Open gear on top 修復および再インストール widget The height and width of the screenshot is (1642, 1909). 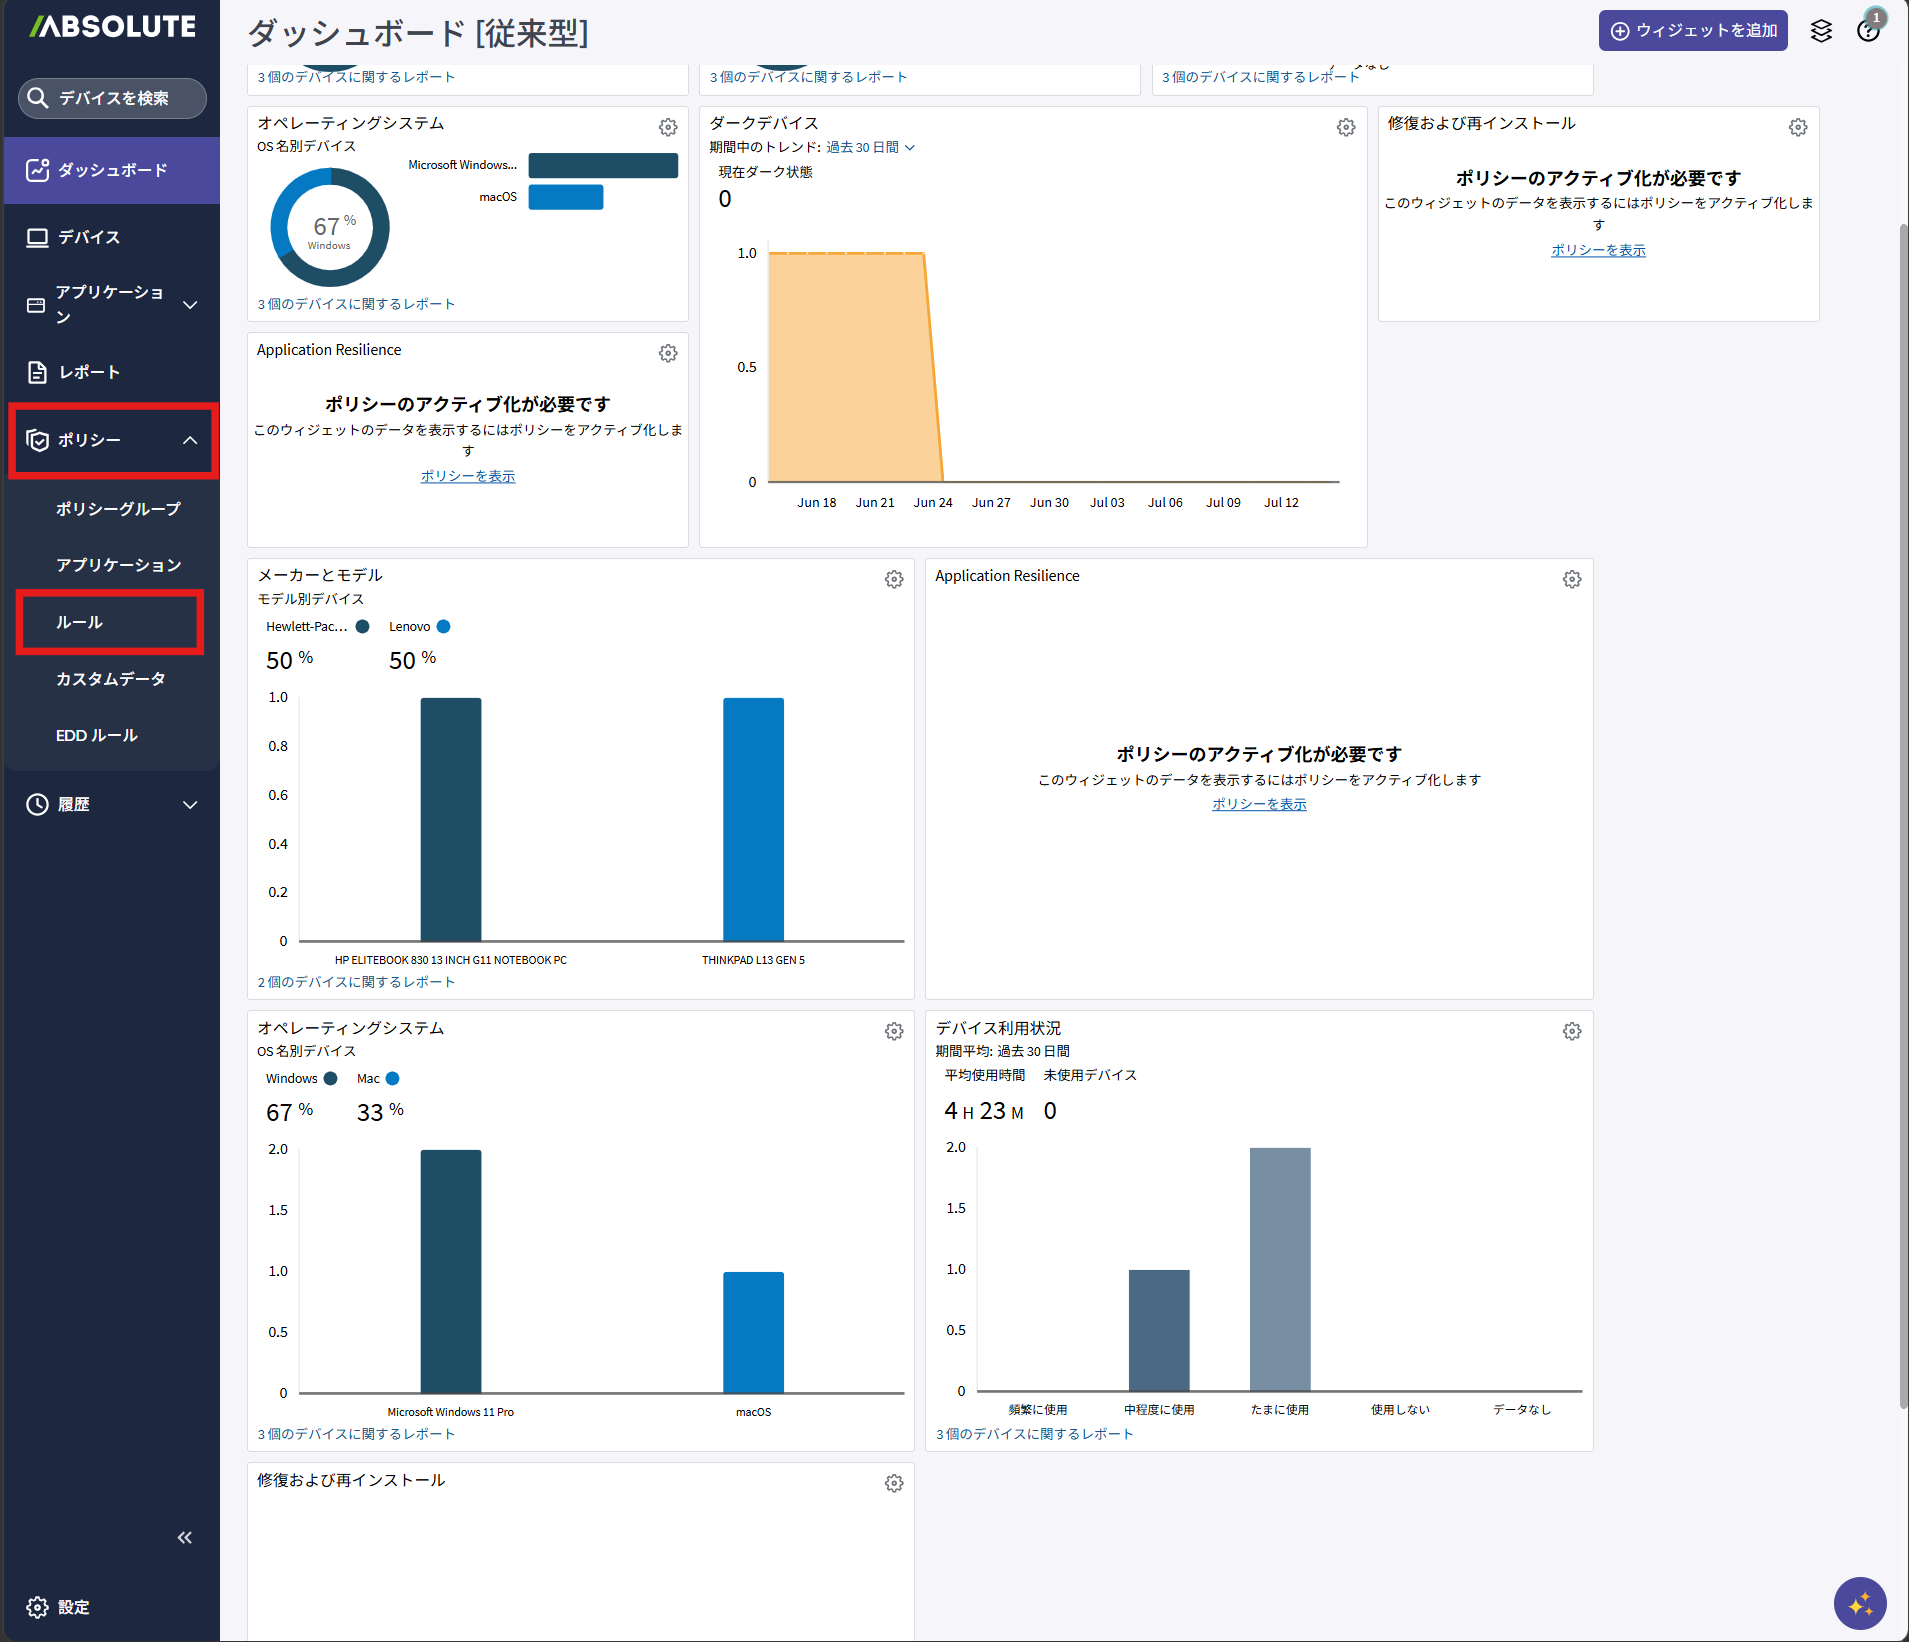1798,127
